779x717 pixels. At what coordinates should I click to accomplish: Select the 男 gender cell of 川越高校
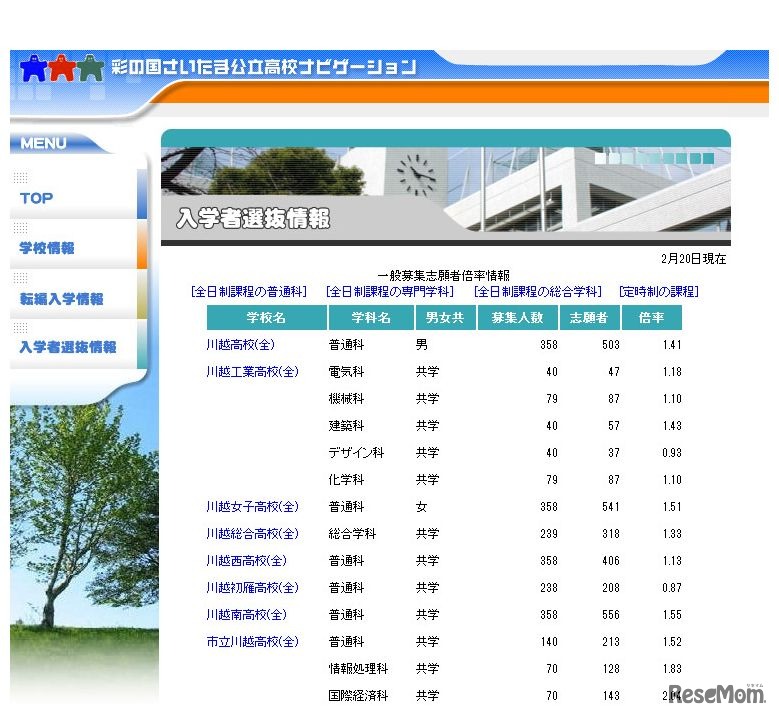[422, 345]
